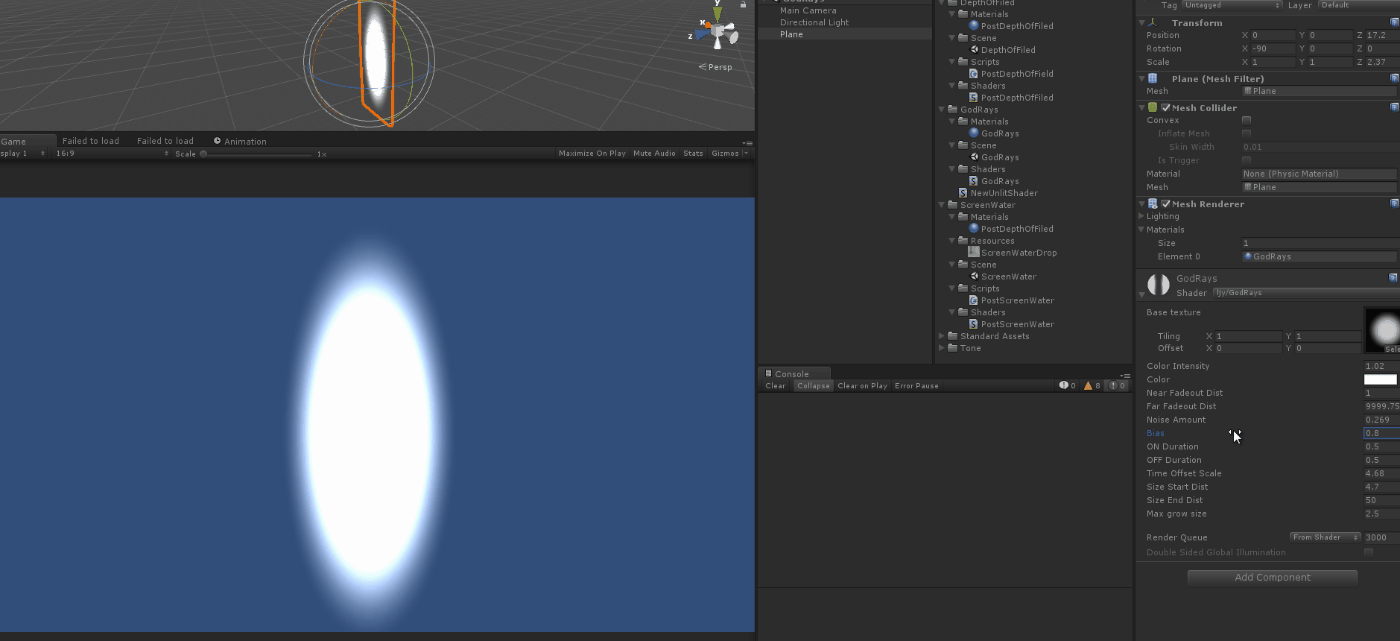Image resolution: width=1400 pixels, height=641 pixels.
Task: Select the PostScreenWater shader asset
Action: tap(1011, 325)
